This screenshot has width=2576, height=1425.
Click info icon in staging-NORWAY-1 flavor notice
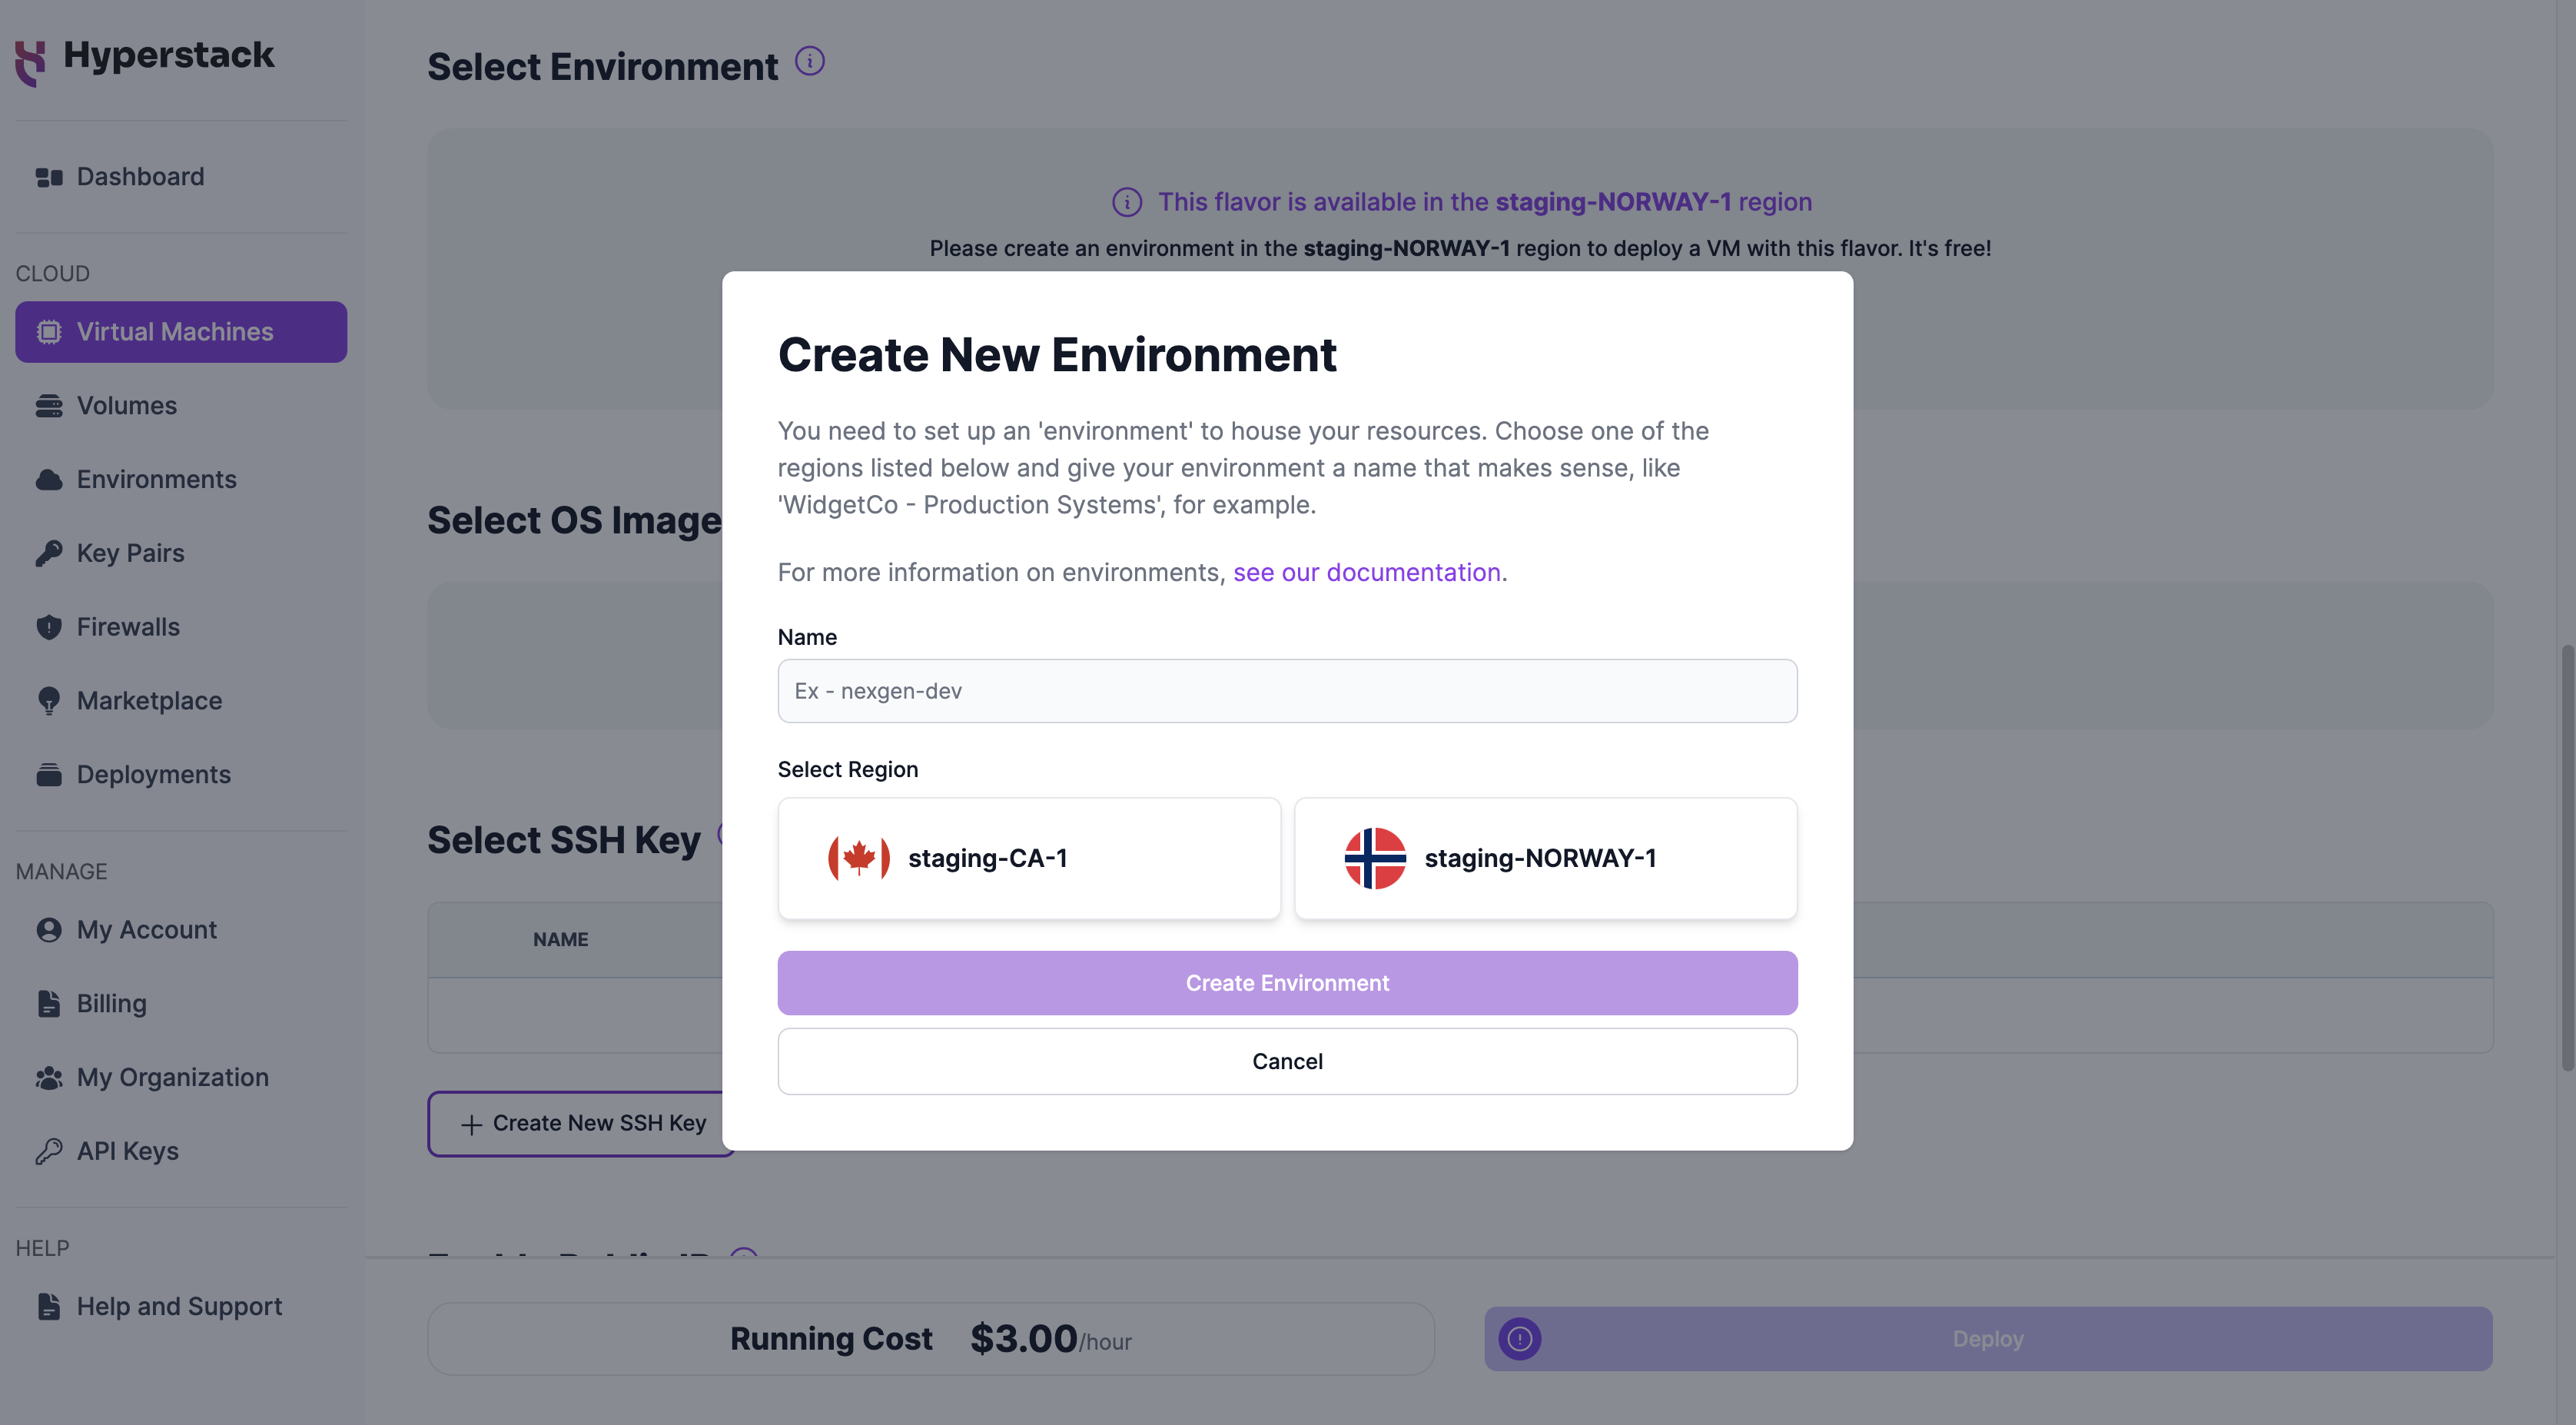click(1127, 202)
